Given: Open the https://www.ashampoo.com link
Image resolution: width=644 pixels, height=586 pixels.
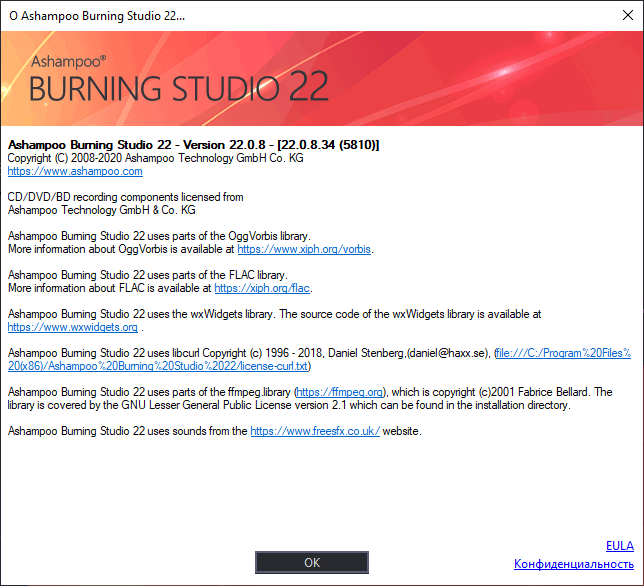Looking at the screenshot, I should 75,171.
